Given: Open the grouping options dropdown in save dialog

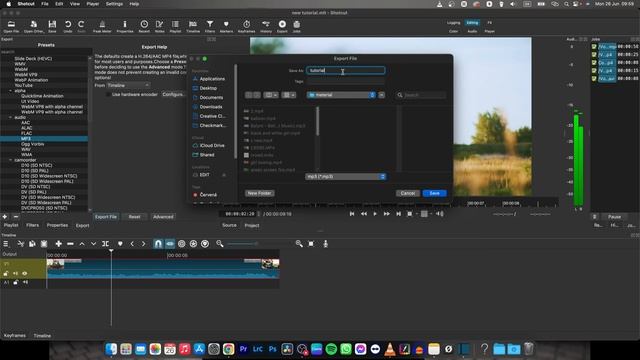Looking at the screenshot, I should tap(289, 95).
